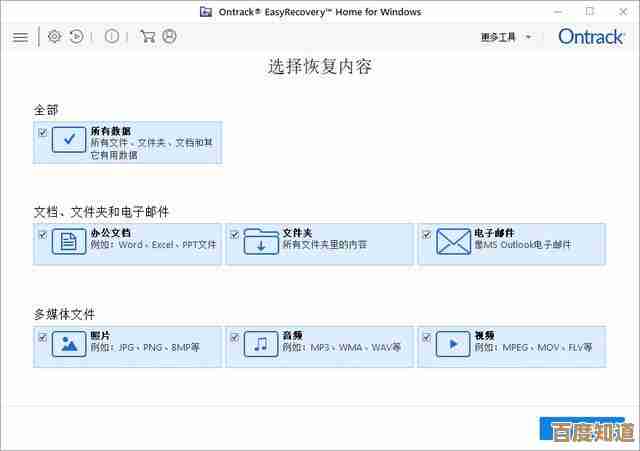This screenshot has height=451, width=640.
Task: Toggle the 照片 checkbox
Action: pyautogui.click(x=43, y=337)
